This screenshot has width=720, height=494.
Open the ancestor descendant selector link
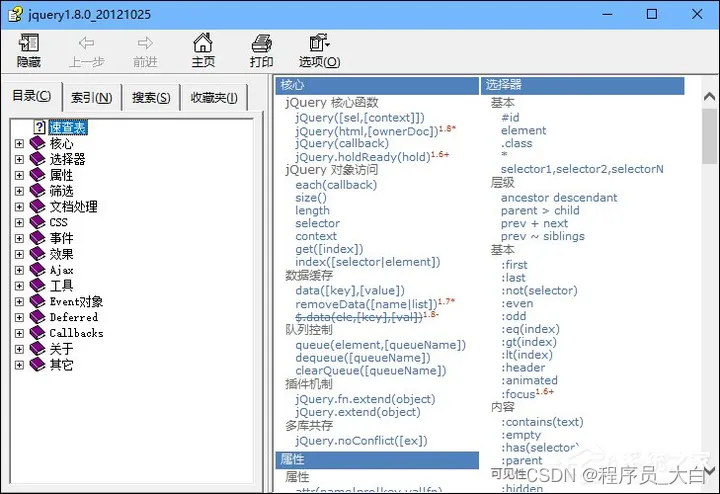click(559, 197)
